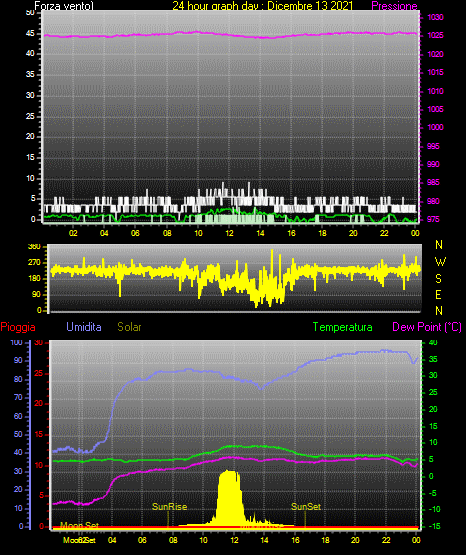This screenshot has height=555, width=466.
Task: Click pressure axis value 1005
Action: click(435, 109)
